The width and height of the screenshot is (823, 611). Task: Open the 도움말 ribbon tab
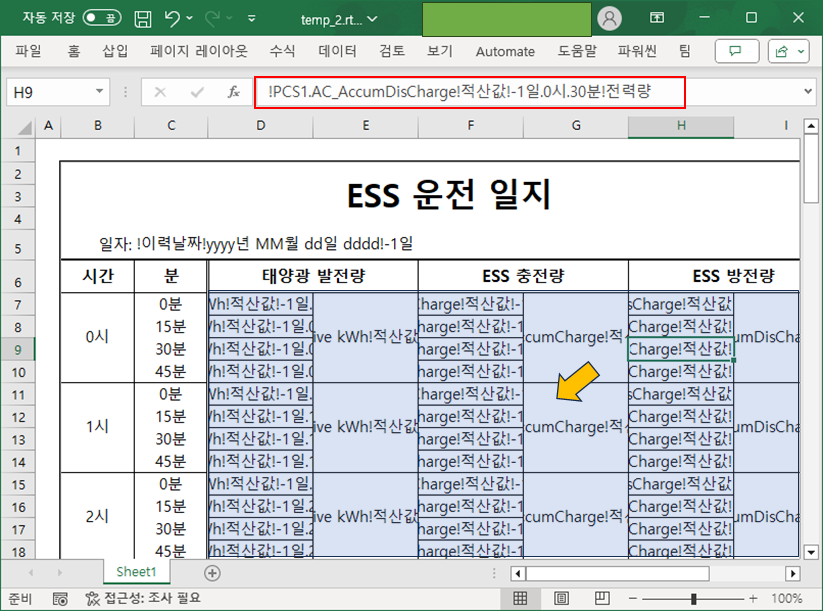[x=577, y=51]
